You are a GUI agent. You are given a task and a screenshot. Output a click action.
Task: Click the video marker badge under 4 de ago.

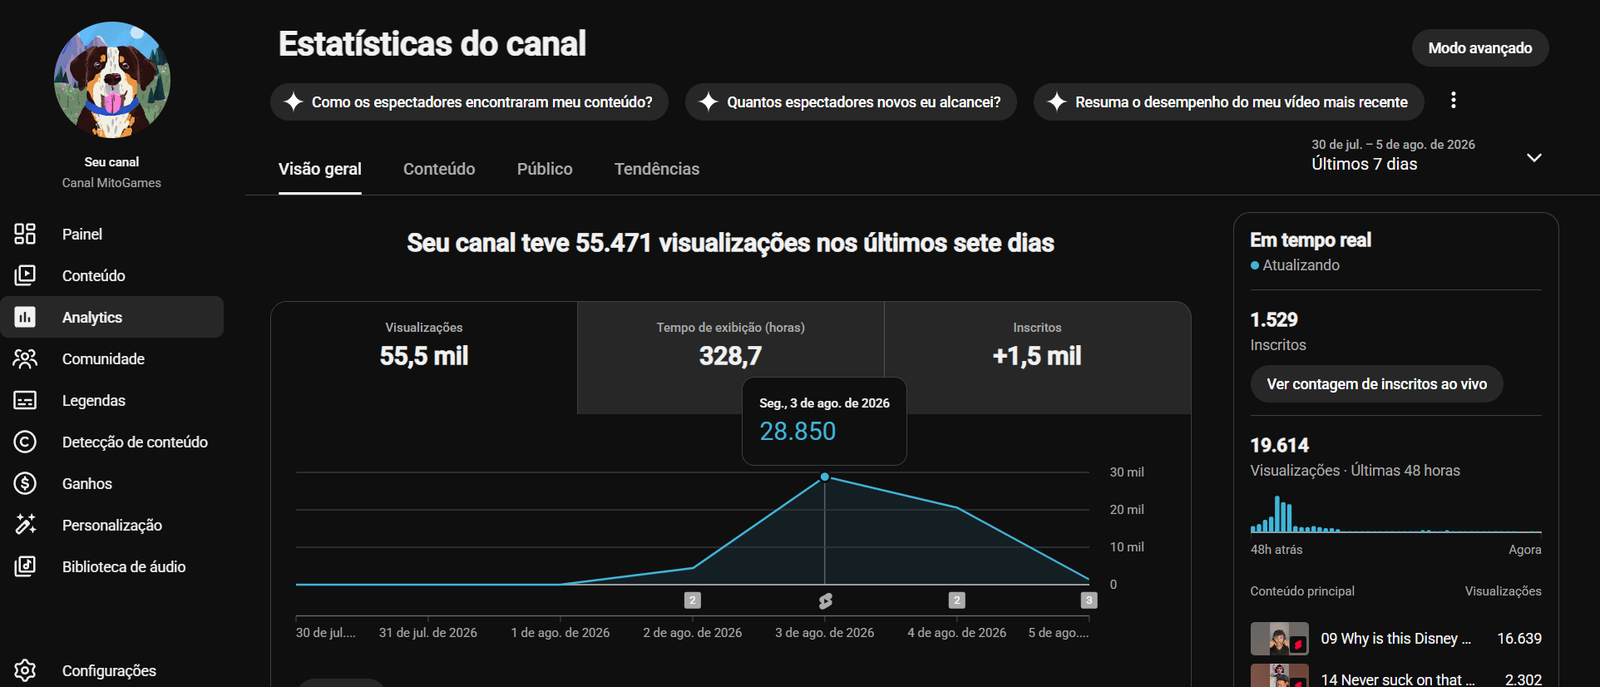957,600
